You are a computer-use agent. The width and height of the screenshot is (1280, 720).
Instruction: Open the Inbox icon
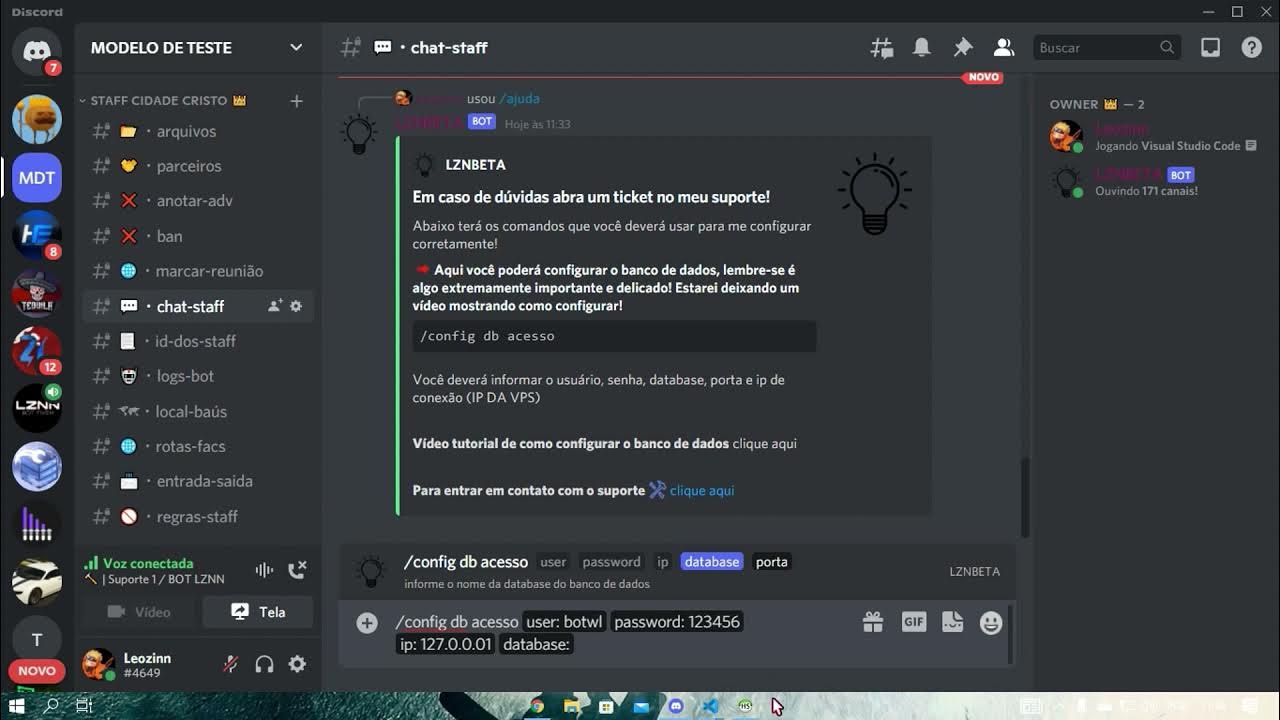click(x=1210, y=48)
